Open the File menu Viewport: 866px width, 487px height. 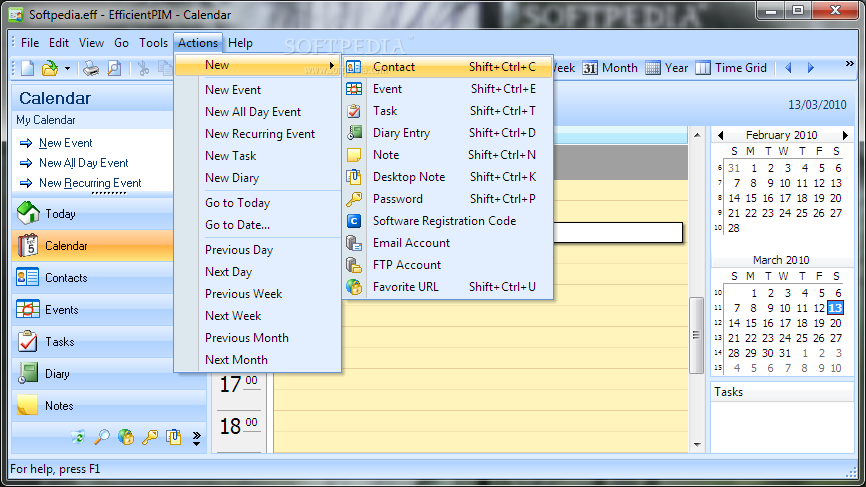(30, 43)
